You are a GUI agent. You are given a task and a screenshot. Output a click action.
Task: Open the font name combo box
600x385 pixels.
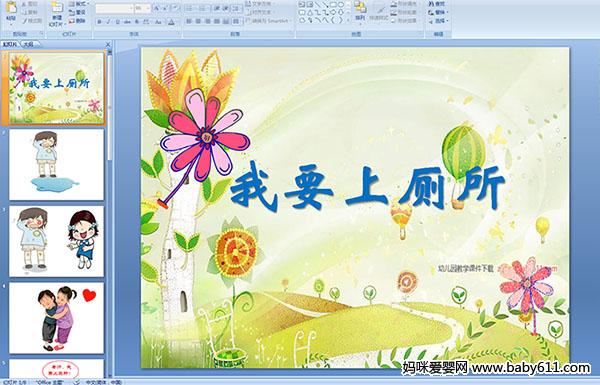[x=114, y=8]
